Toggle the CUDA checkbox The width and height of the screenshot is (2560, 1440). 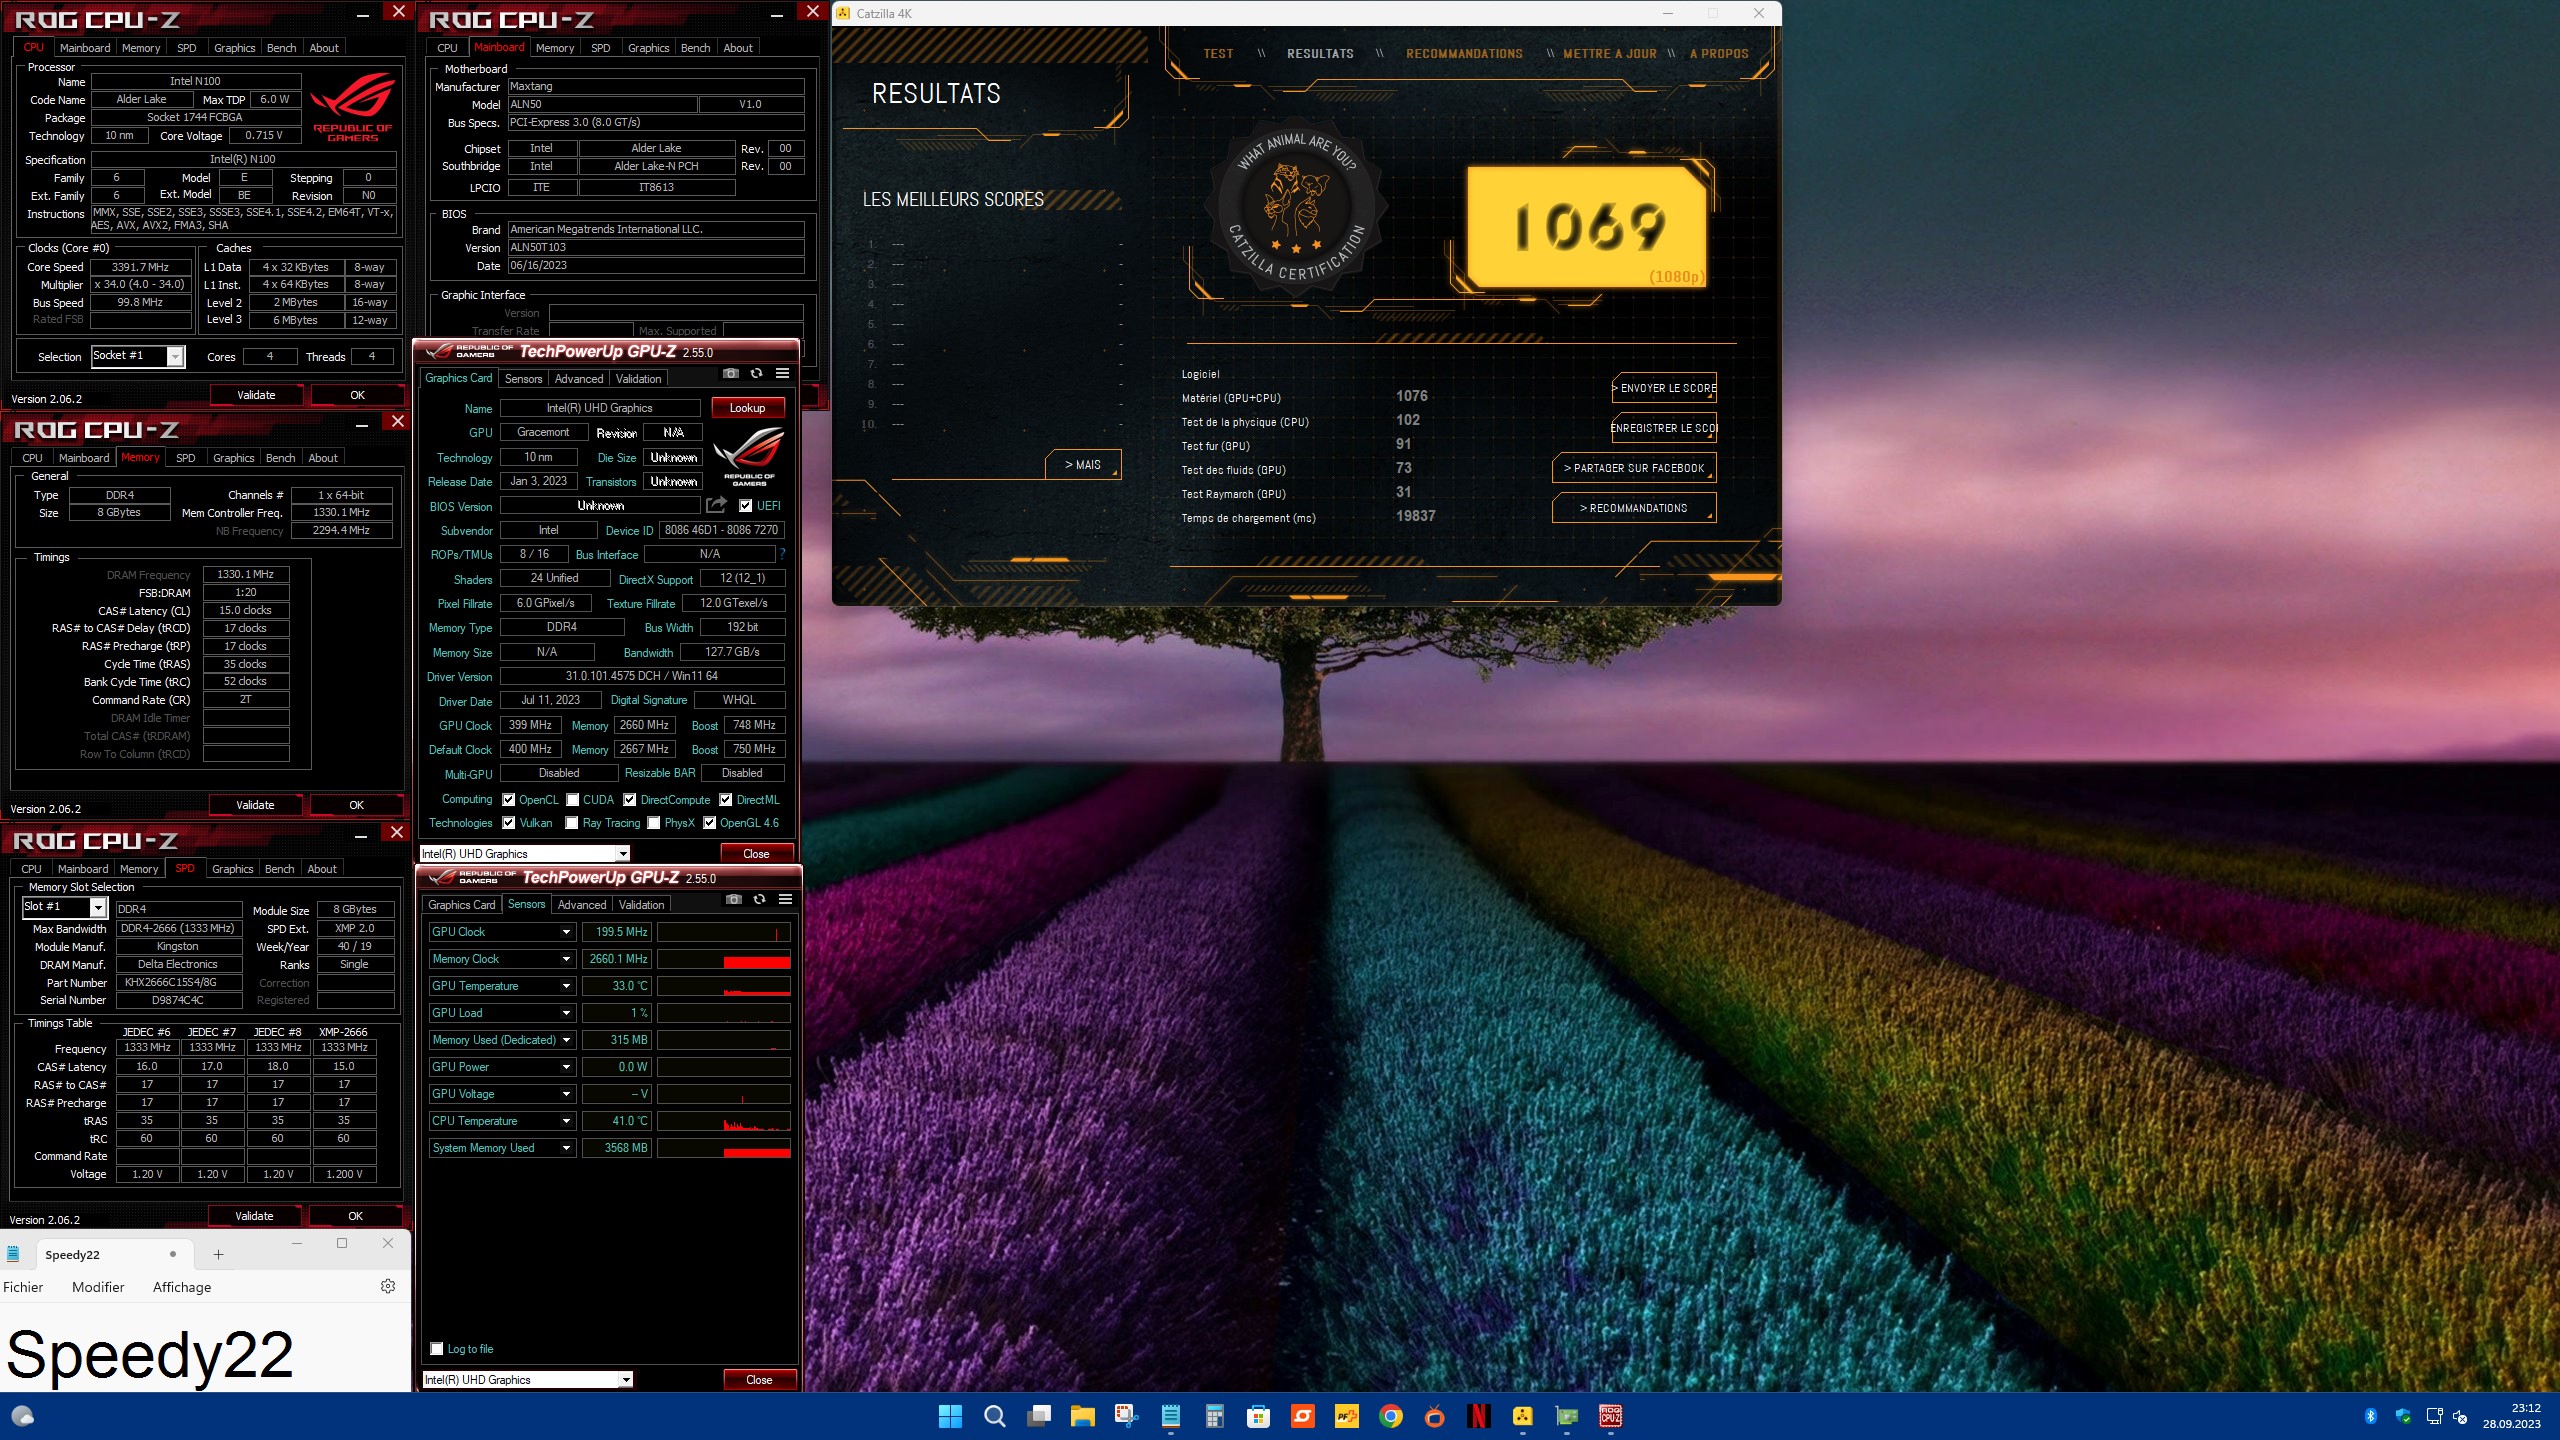point(573,799)
